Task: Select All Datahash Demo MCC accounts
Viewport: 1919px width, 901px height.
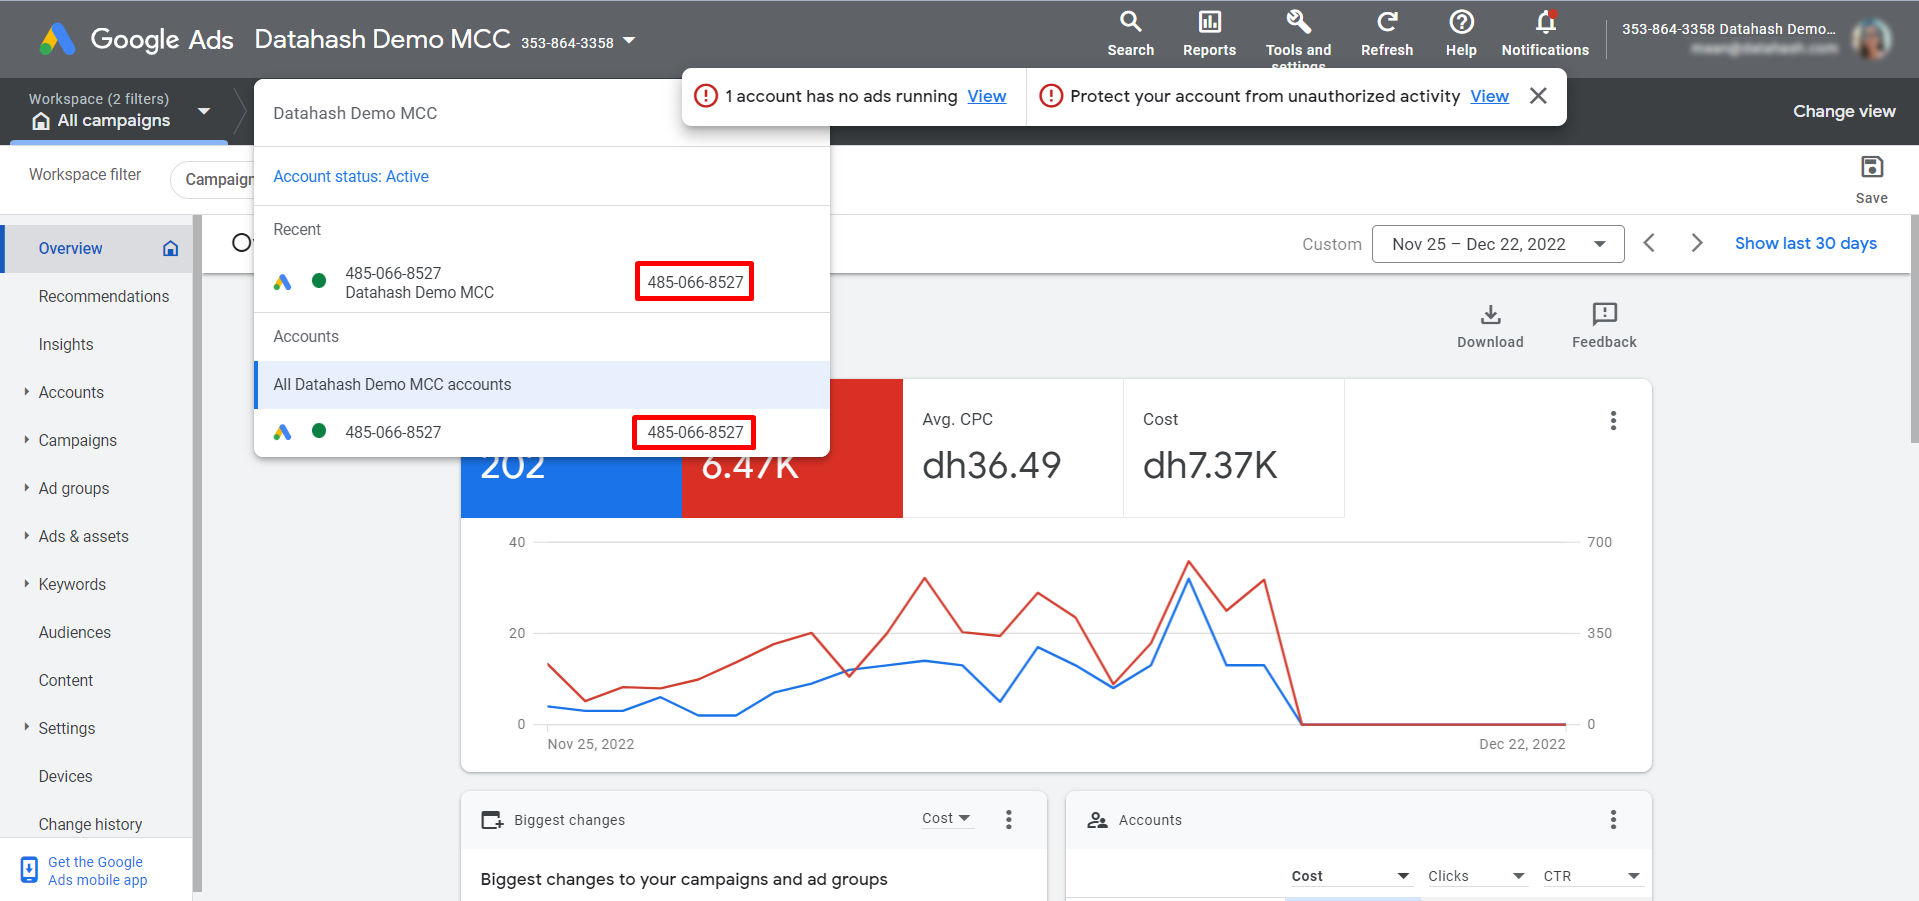Action: coord(542,384)
